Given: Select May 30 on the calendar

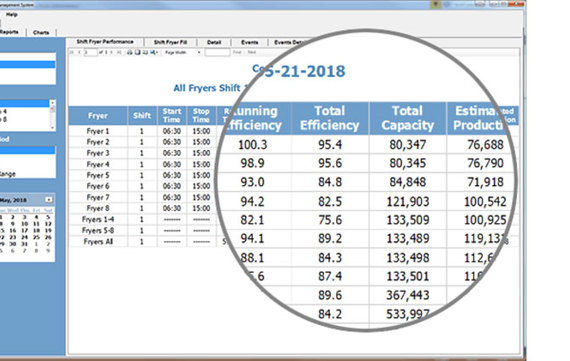Looking at the screenshot, I should point(13,244).
